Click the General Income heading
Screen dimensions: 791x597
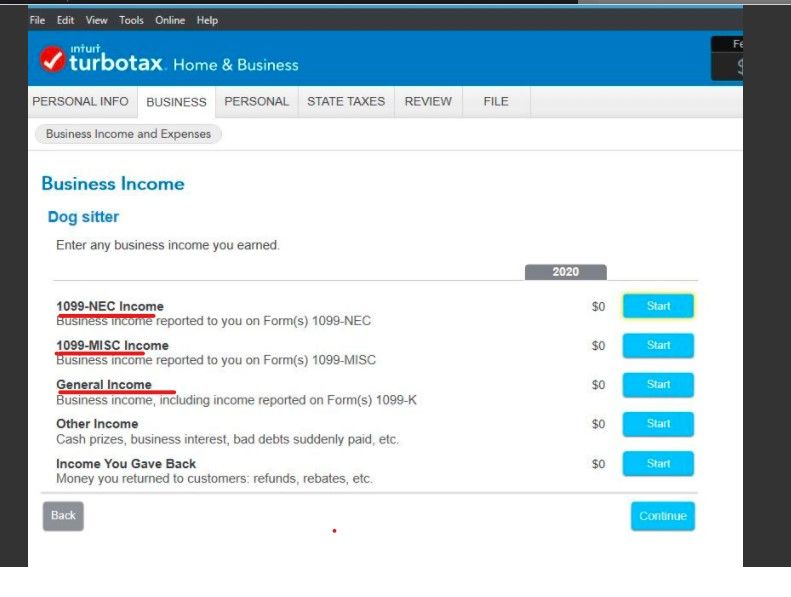pyautogui.click(x=104, y=385)
